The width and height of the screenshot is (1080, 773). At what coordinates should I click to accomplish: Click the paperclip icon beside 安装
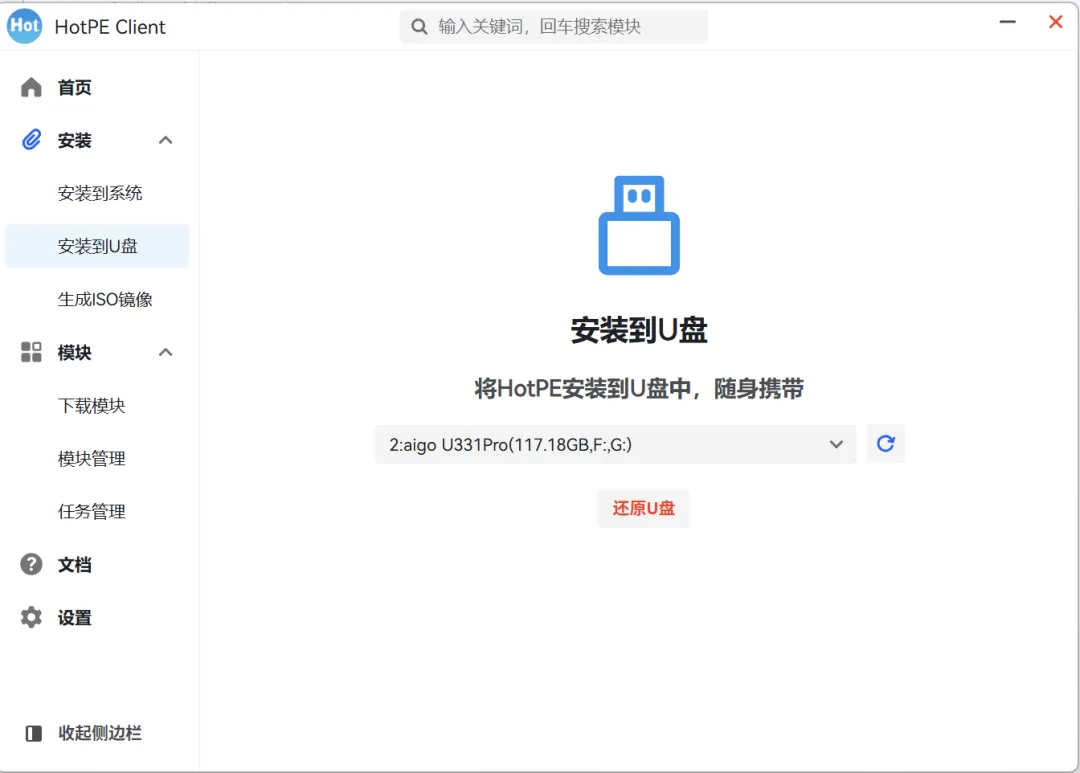click(x=31, y=140)
